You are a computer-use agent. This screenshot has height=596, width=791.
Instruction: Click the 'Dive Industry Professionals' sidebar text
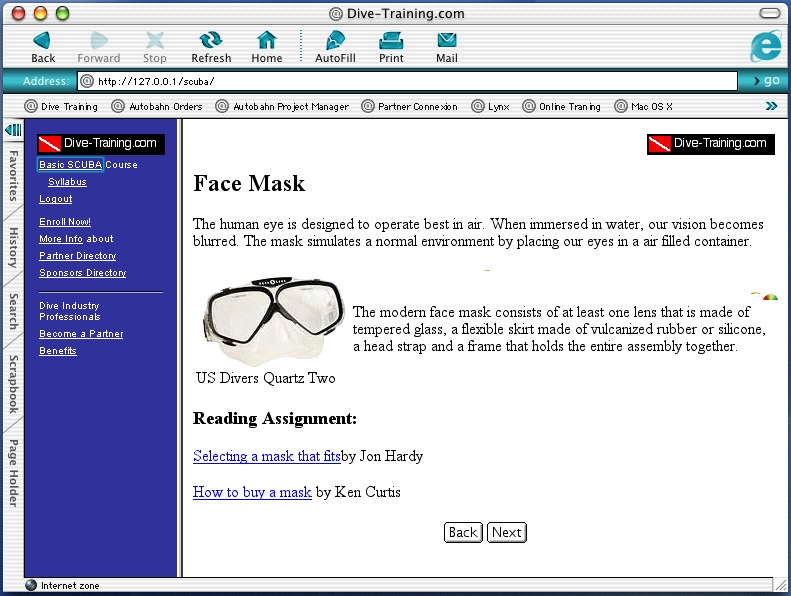(70, 311)
